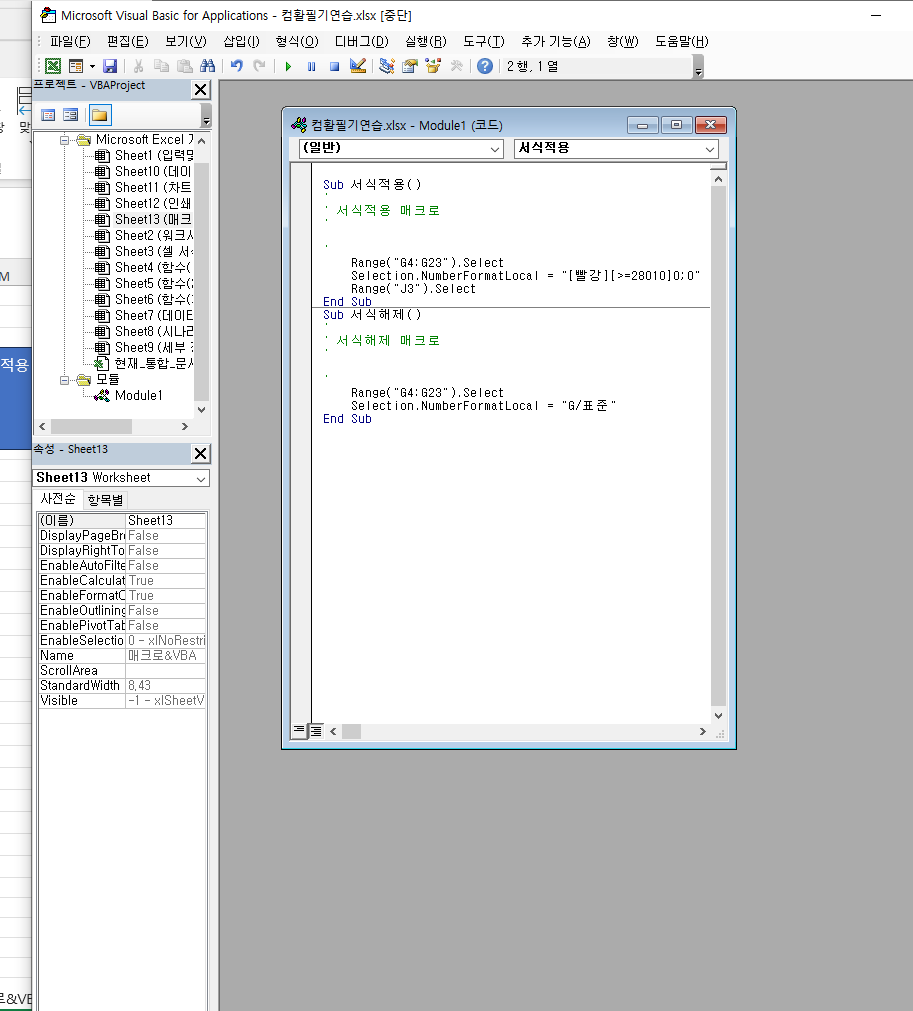The width and height of the screenshot is (913, 1011).
Task: Close the project explorer pane
Action: (201, 90)
